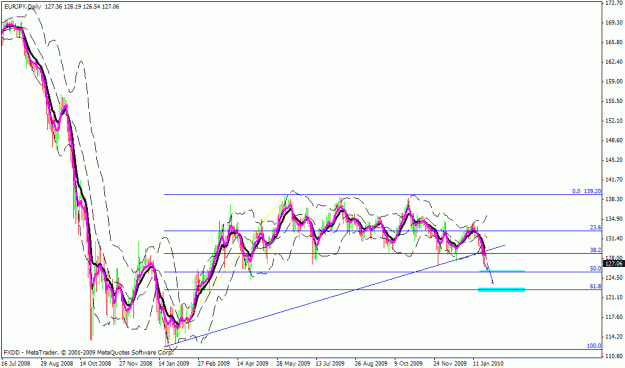Click the 141.70 price axis label
The height and width of the screenshot is (368, 625).
(x=614, y=180)
